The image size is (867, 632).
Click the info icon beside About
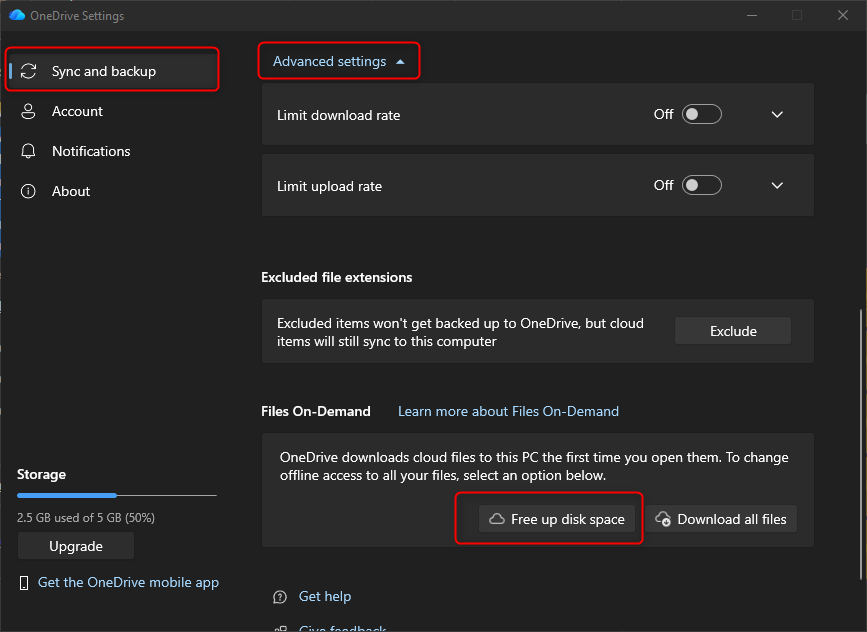tap(28, 191)
